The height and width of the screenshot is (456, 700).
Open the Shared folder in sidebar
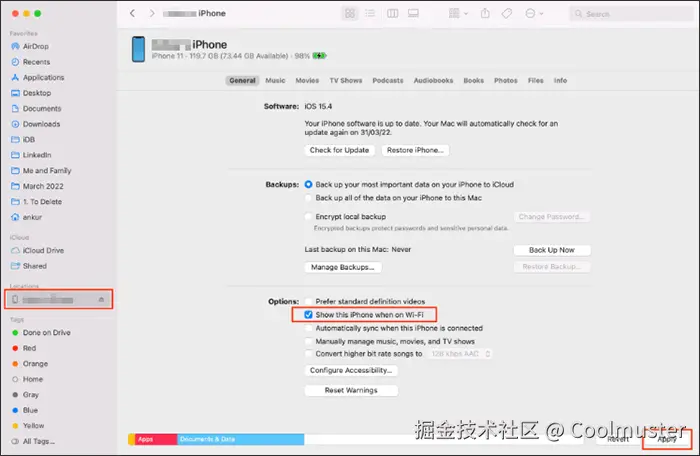[x=29, y=266]
